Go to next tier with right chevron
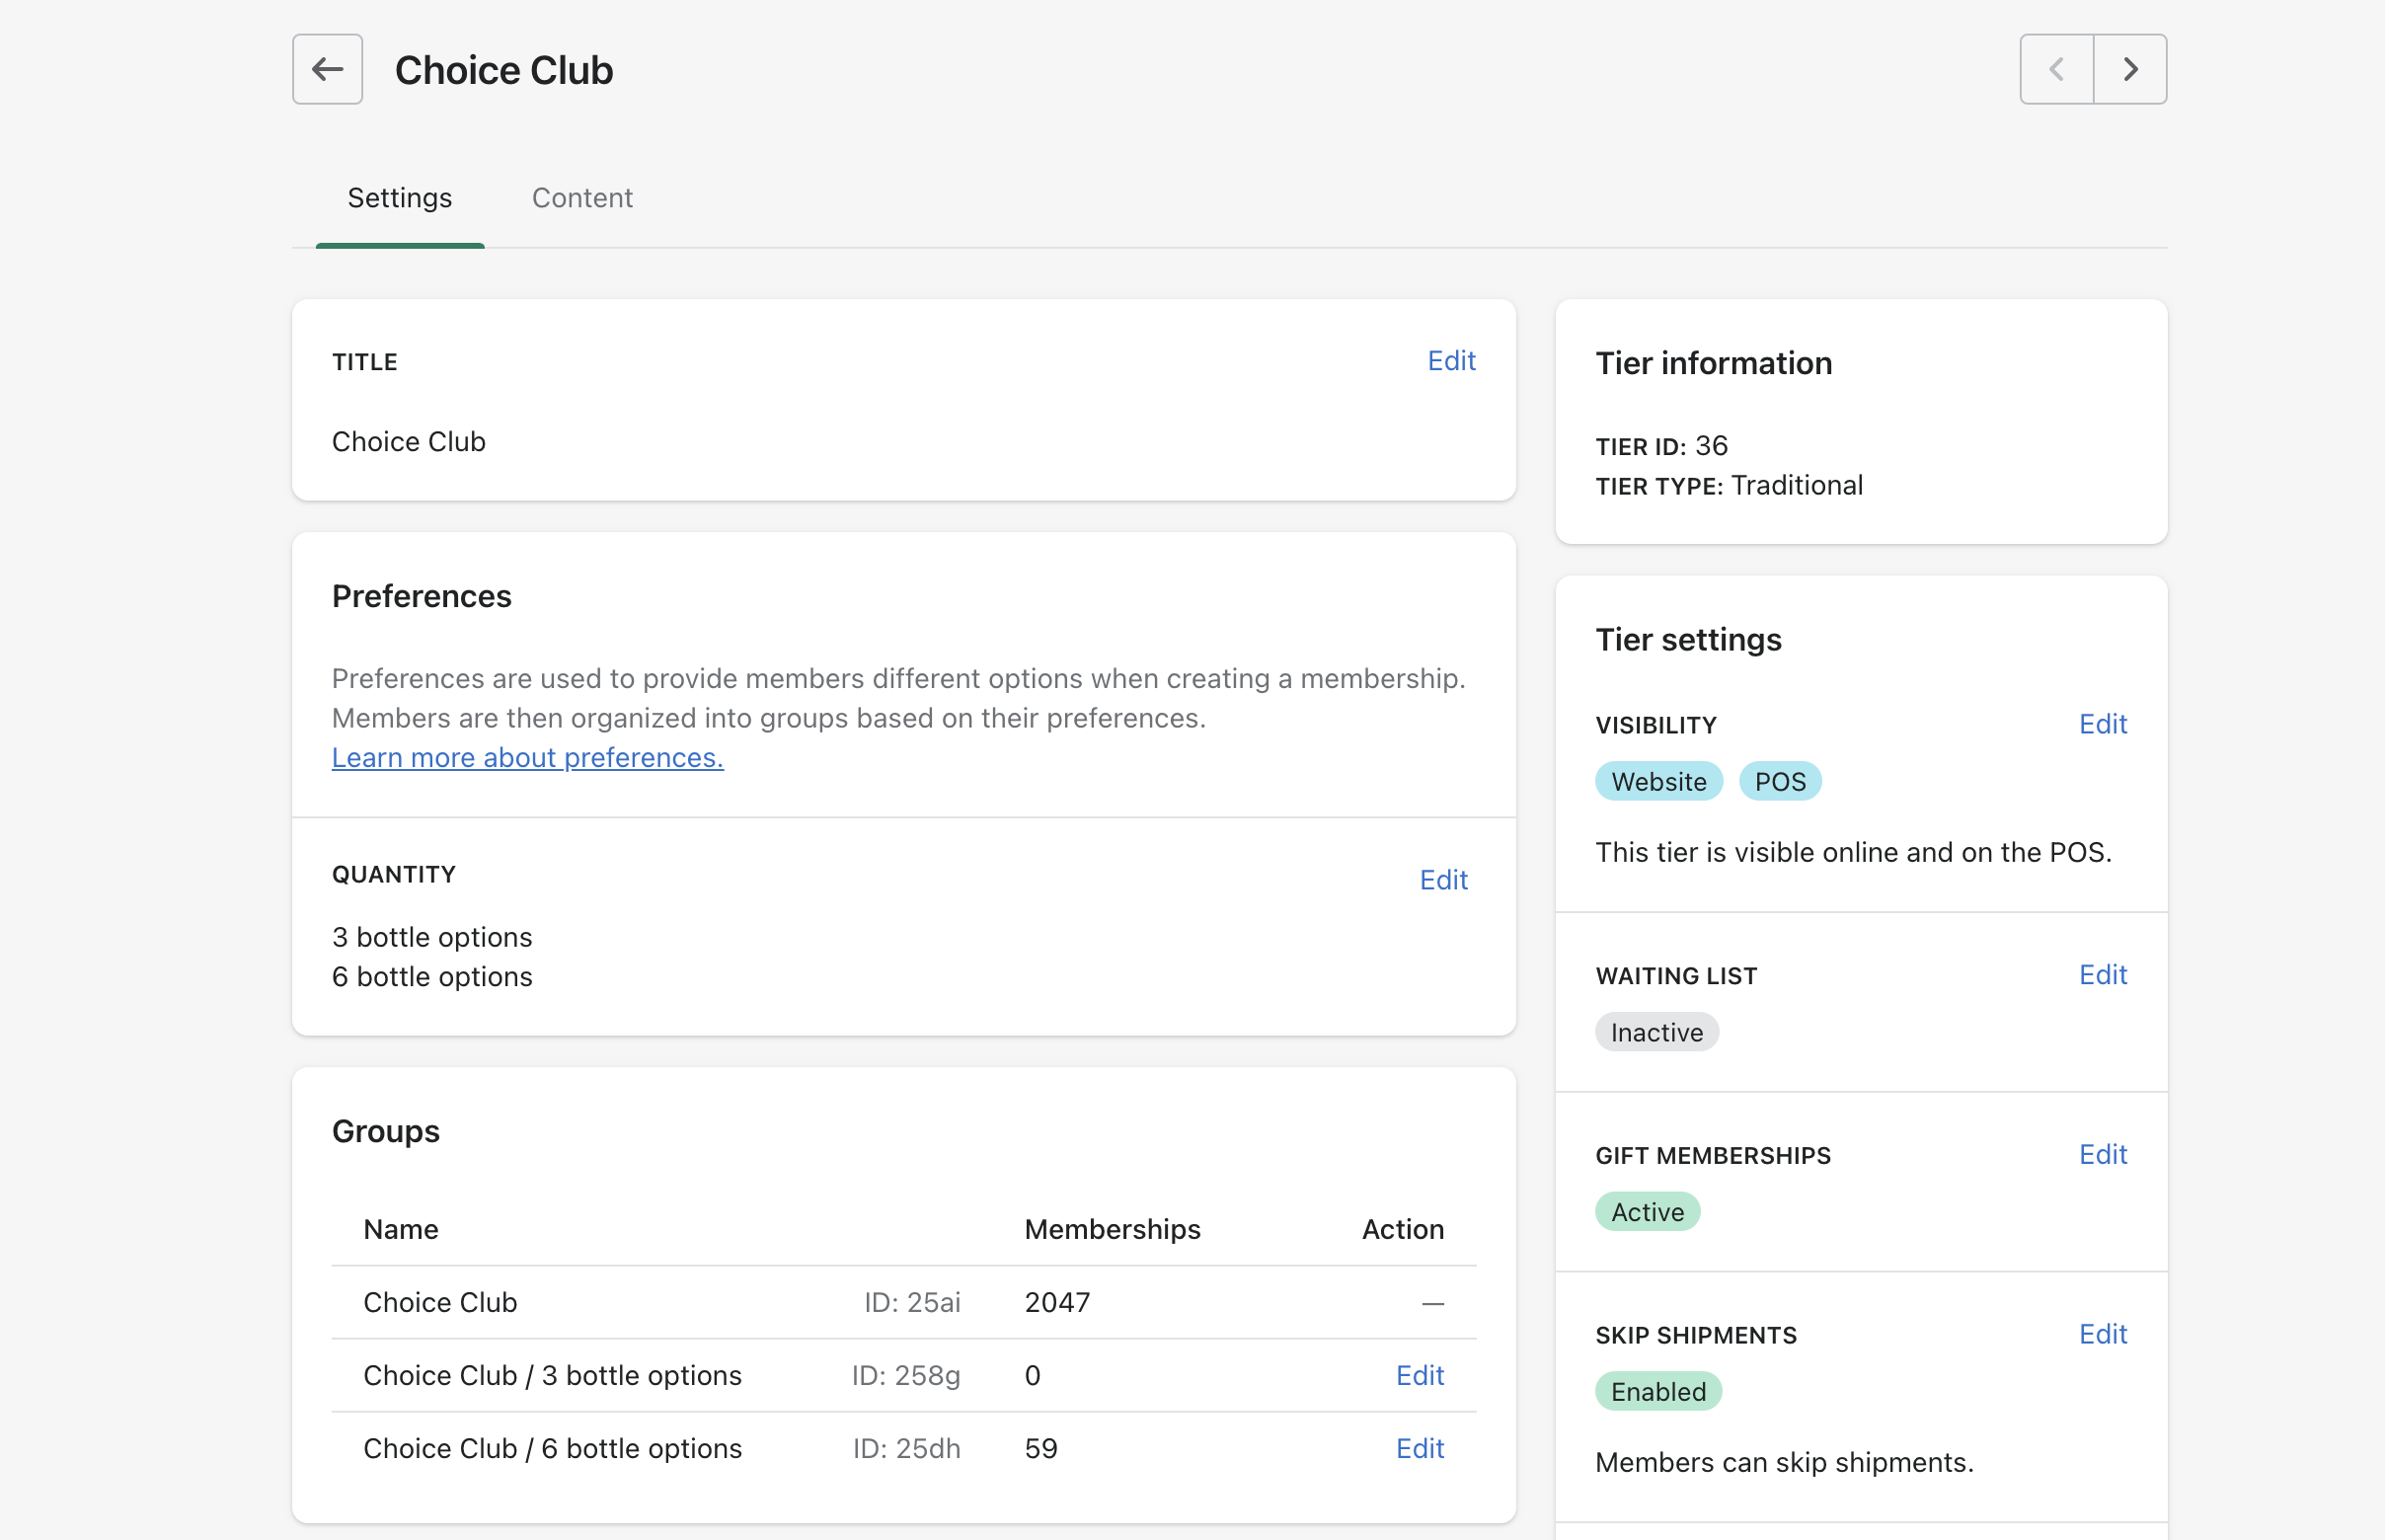Viewport: 2385px width, 1540px height. click(x=2130, y=69)
